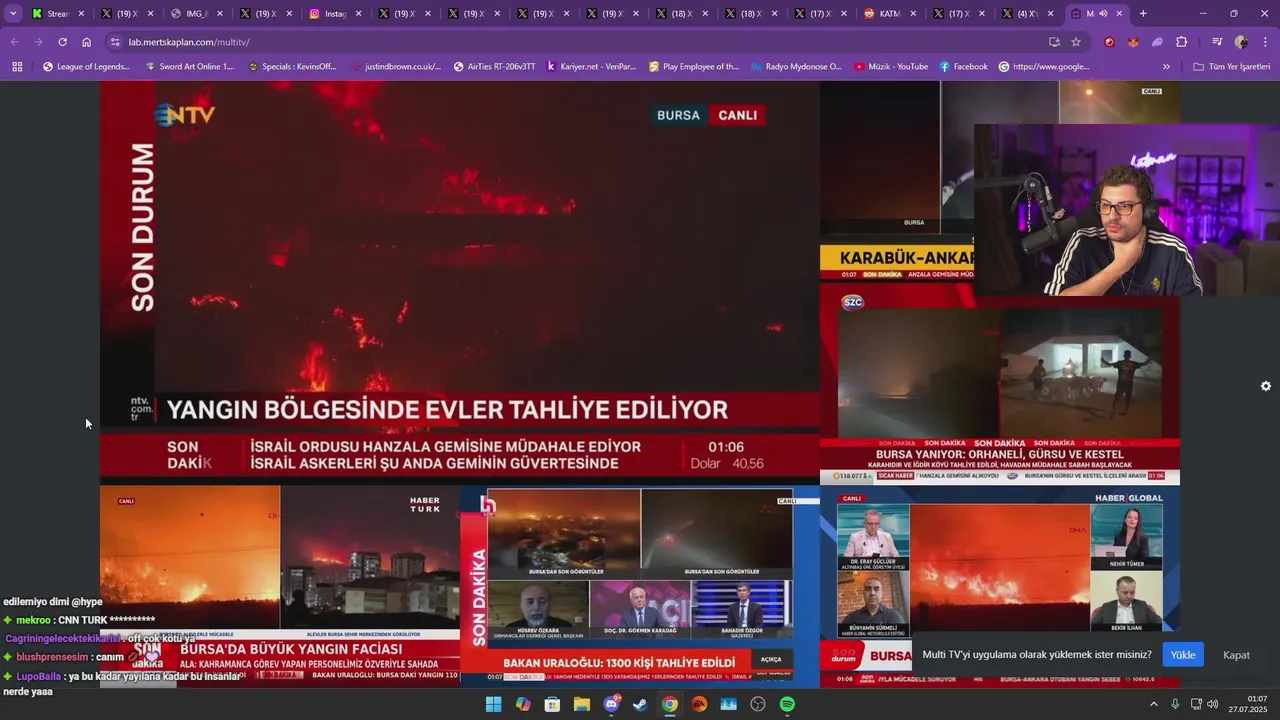The height and width of the screenshot is (720, 1280).
Task: Open the bookmarks apps grid icon
Action: coord(17,67)
